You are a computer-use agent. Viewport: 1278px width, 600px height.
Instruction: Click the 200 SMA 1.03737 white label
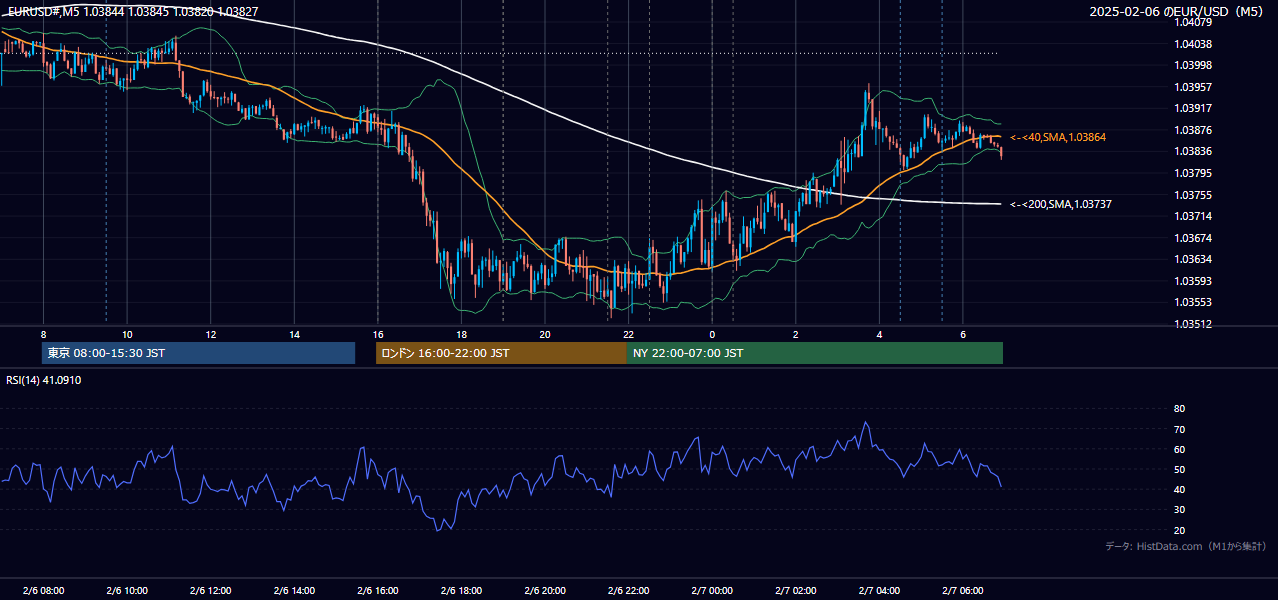coord(1061,204)
